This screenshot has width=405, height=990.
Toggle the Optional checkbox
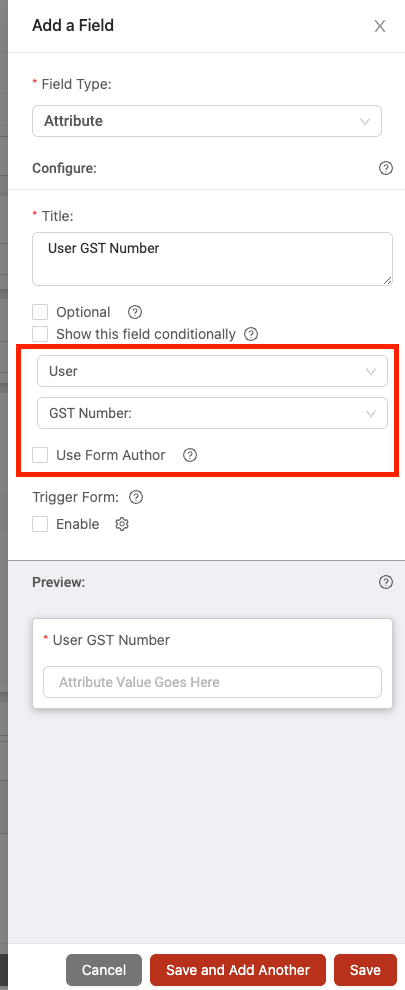click(x=40, y=312)
